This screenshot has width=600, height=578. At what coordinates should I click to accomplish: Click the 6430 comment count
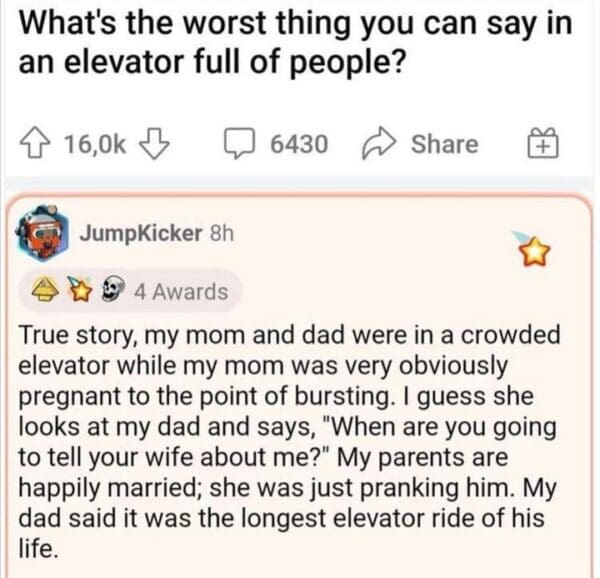pyautogui.click(x=298, y=144)
